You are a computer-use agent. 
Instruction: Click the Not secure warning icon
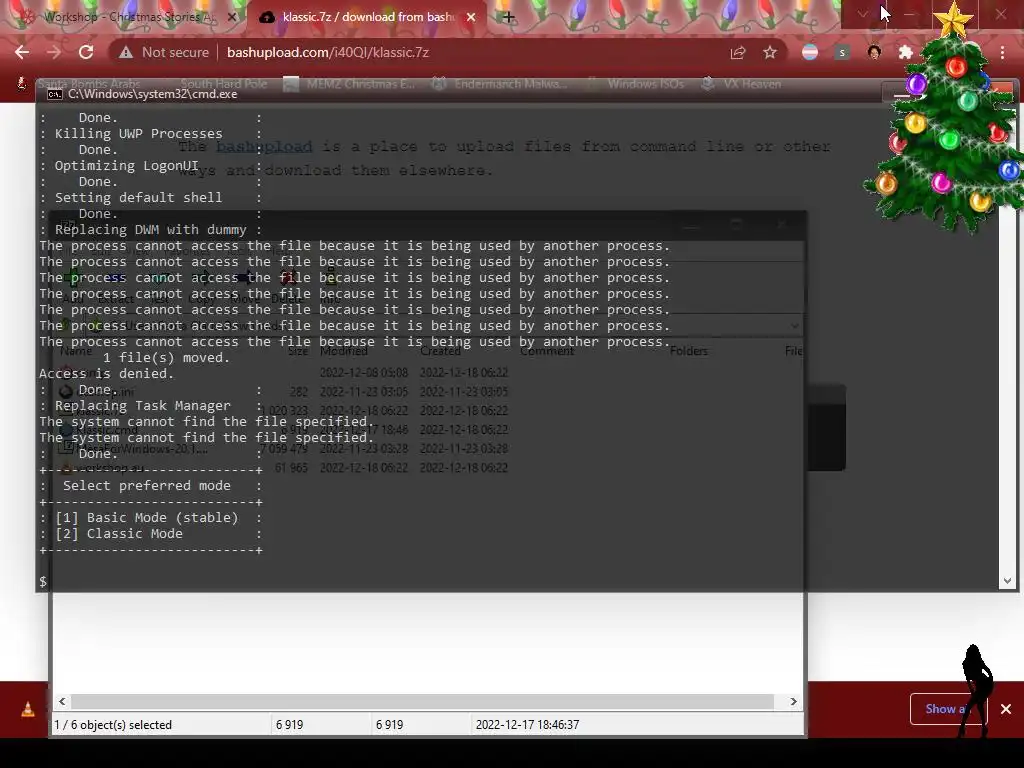click(x=126, y=52)
